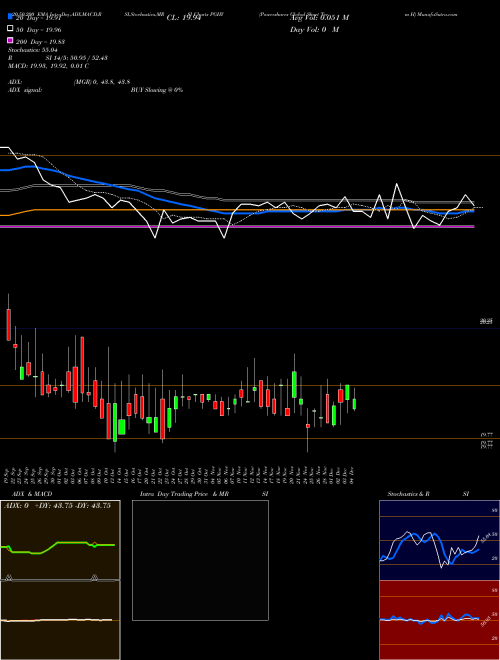Click the 'ADX: 0 +DY: 43.75 -DY: 43.75' header
500x660 pixels.
(x=57, y=506)
